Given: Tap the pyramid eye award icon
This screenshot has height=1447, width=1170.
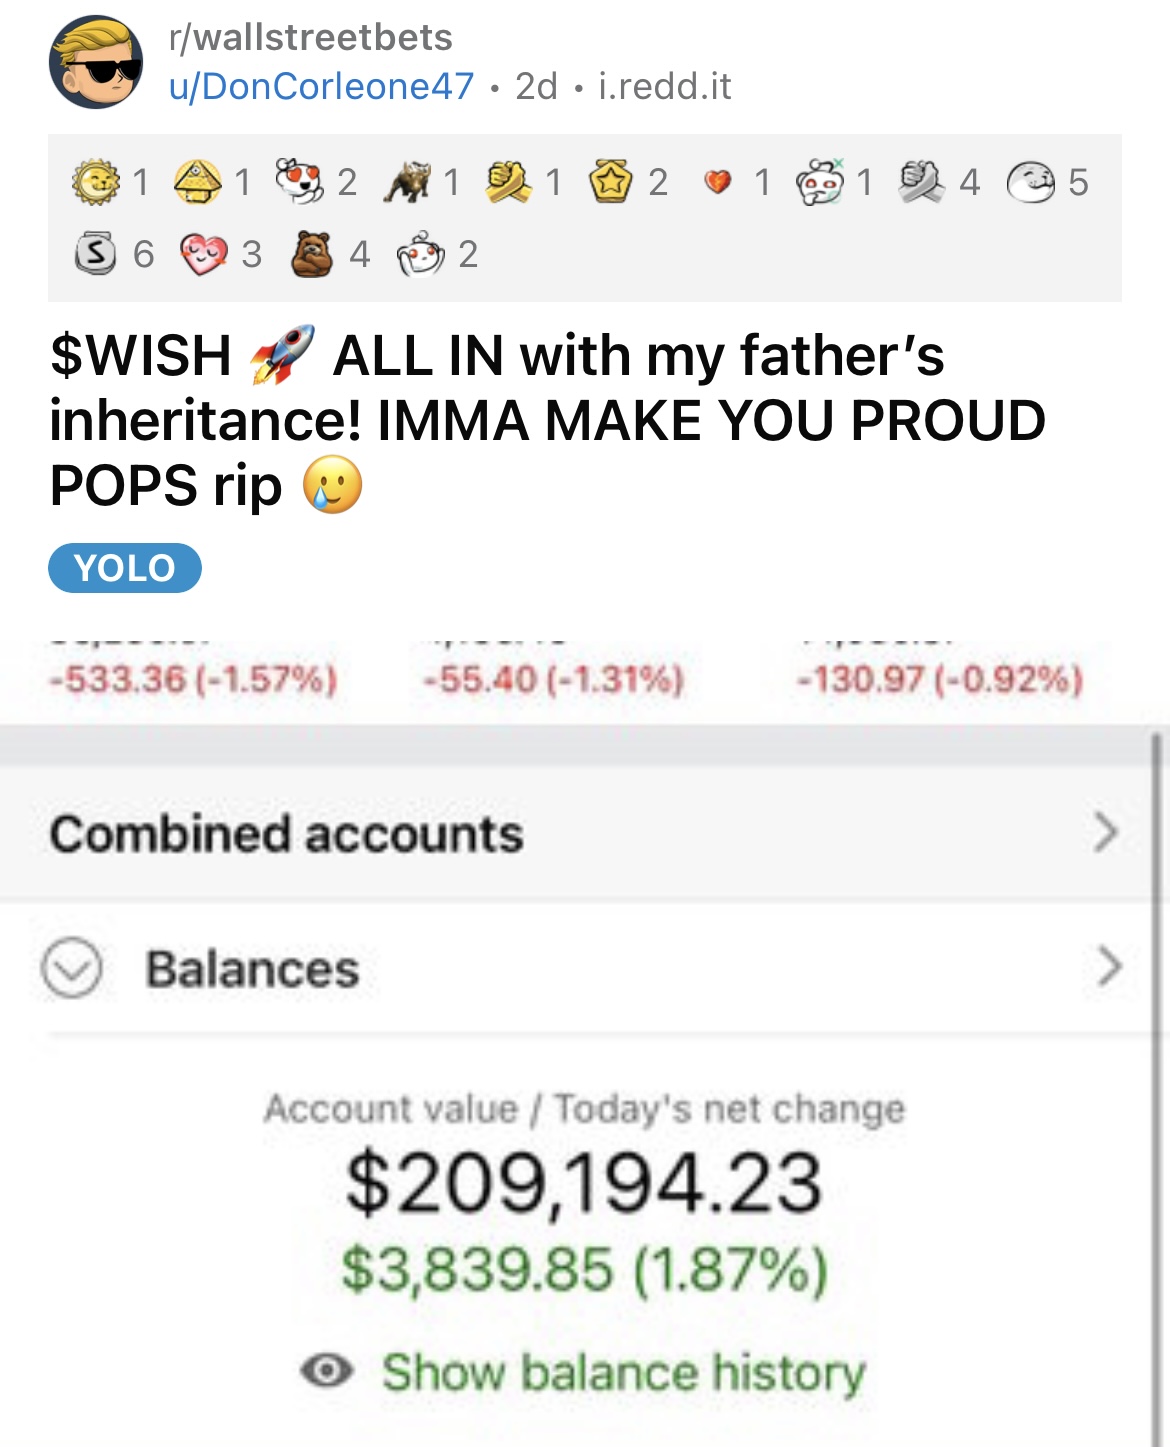Looking at the screenshot, I should 198,182.
